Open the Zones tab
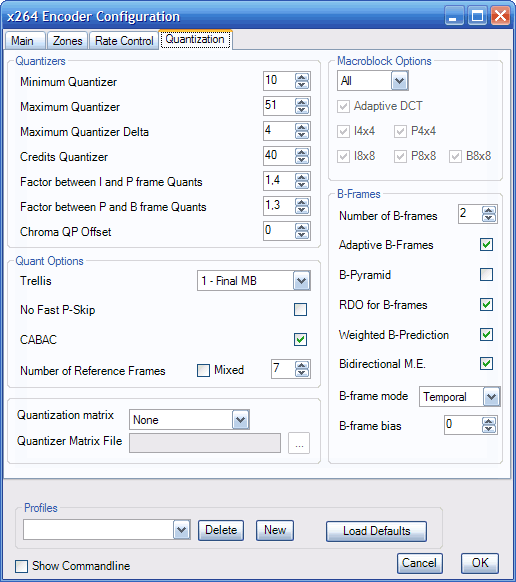Image resolution: width=516 pixels, height=582 pixels. pyautogui.click(x=67, y=40)
